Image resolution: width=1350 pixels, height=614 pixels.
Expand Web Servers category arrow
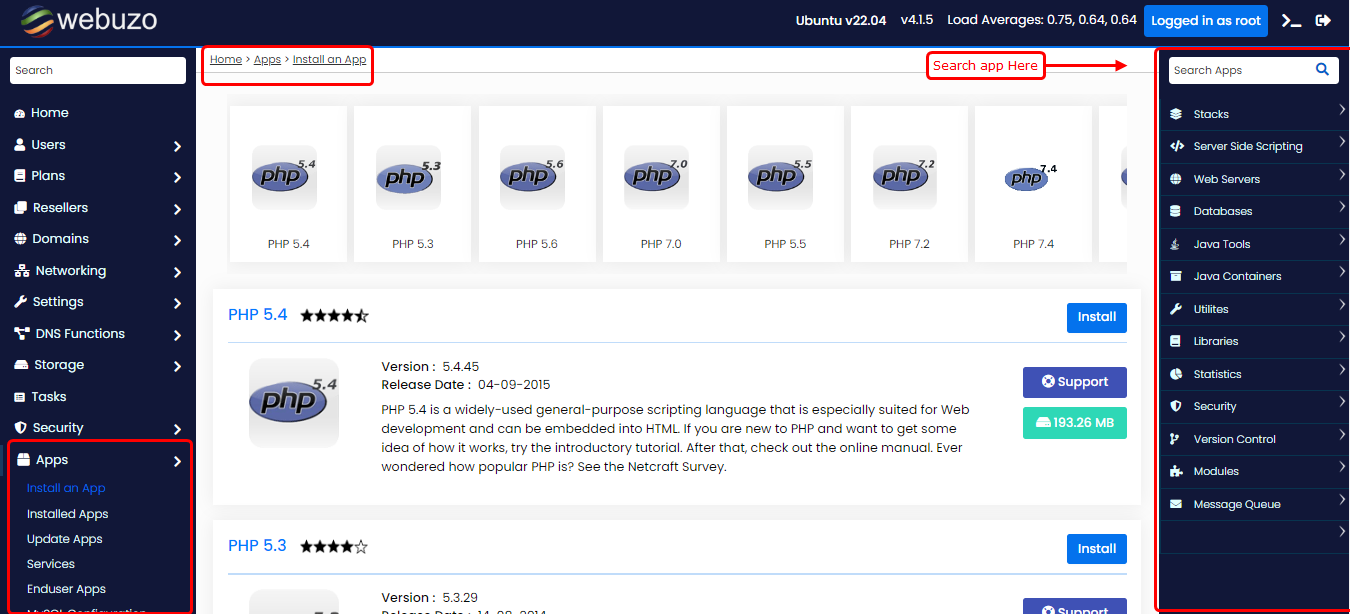[x=1342, y=175]
